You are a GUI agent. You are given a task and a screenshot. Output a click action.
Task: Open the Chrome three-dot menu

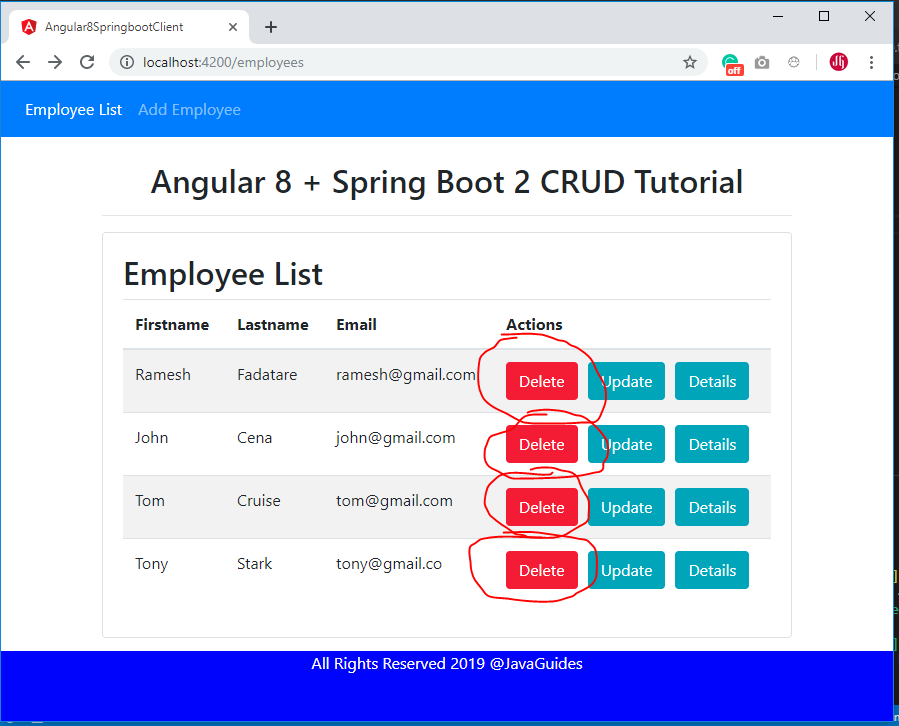(x=871, y=62)
